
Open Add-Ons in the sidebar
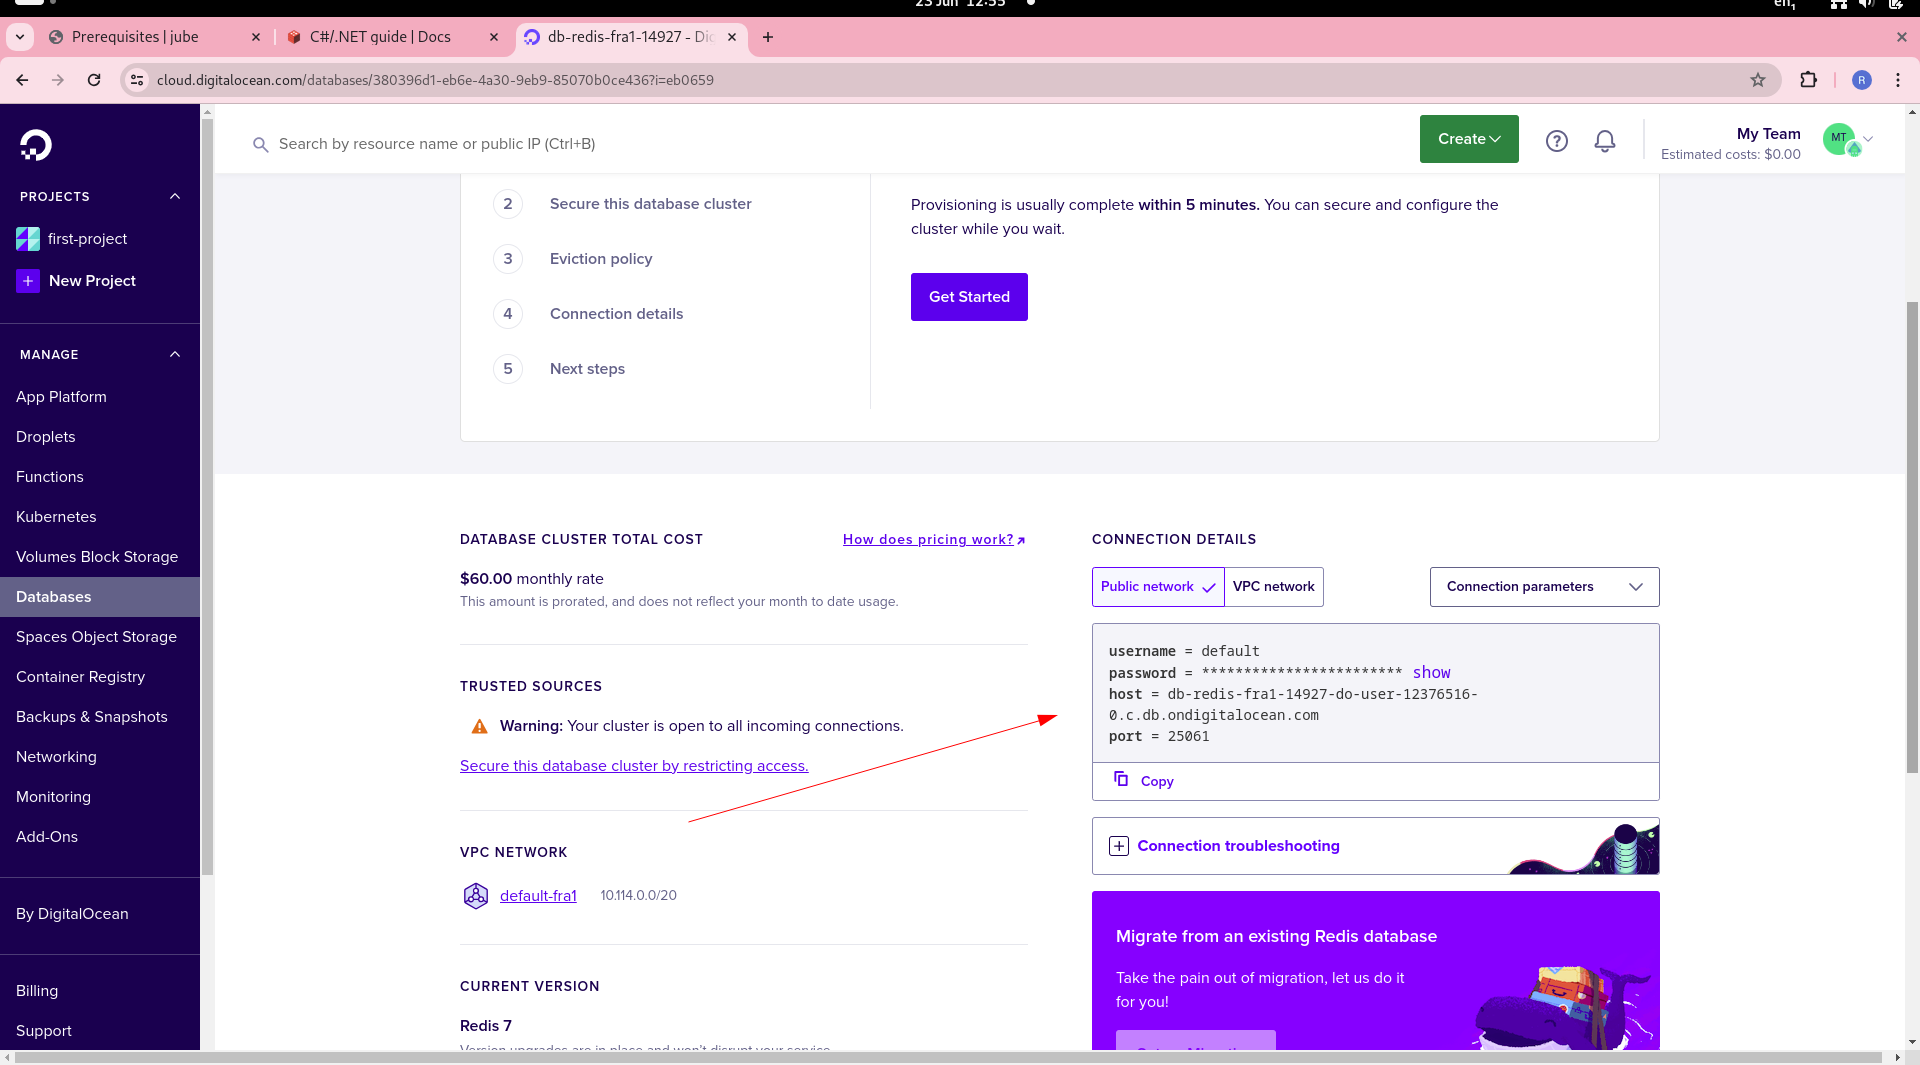click(100, 837)
